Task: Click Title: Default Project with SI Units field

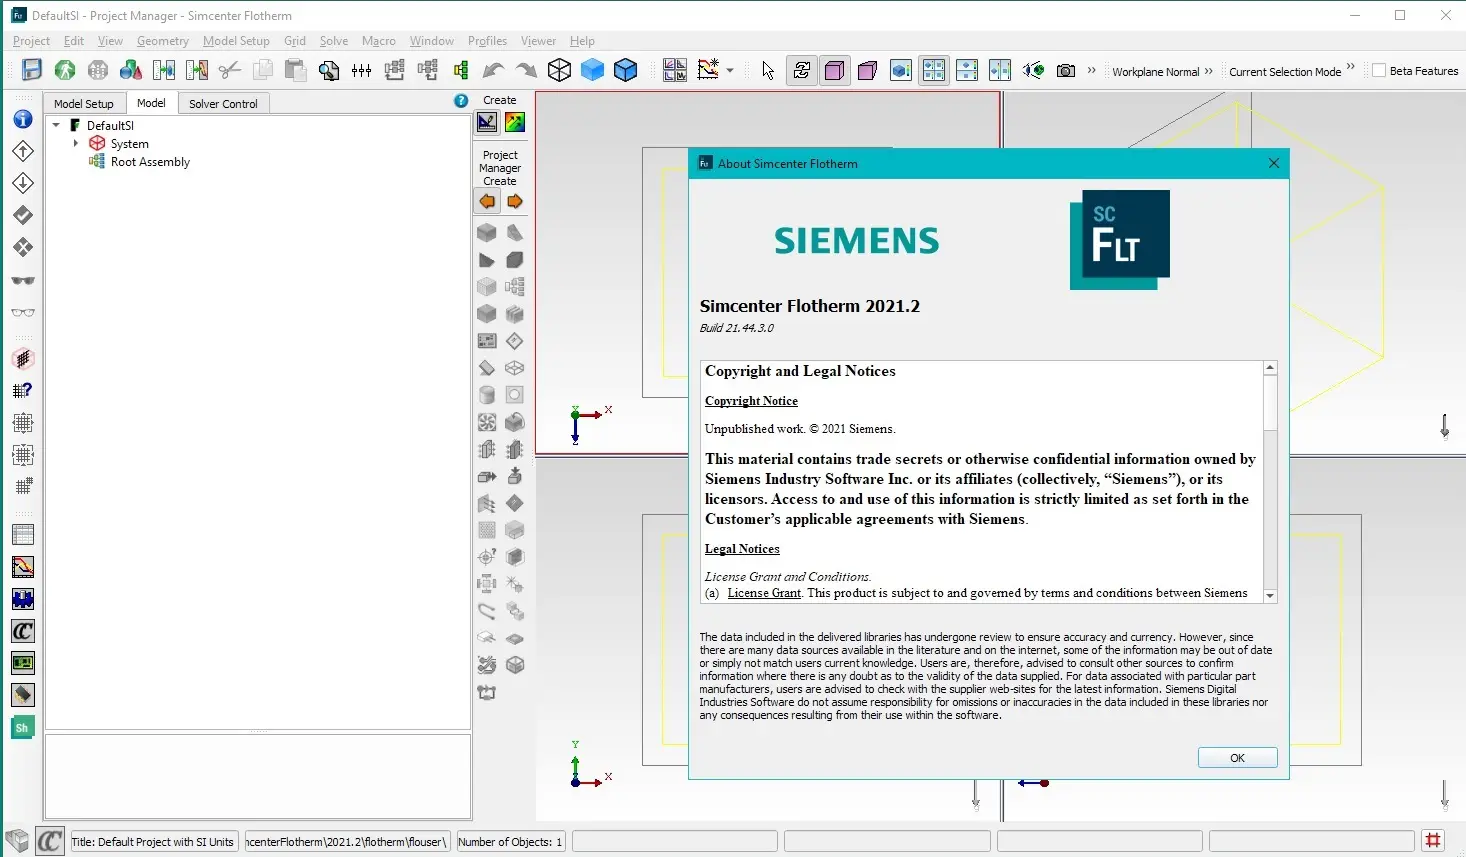Action: tap(153, 842)
